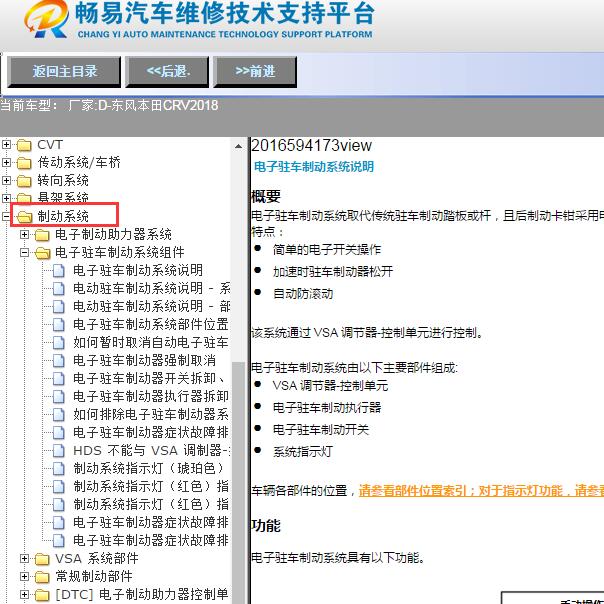Viewport: 604px width, 604px height.
Task: Select the 制动系统 tree item
Action: pos(63,216)
